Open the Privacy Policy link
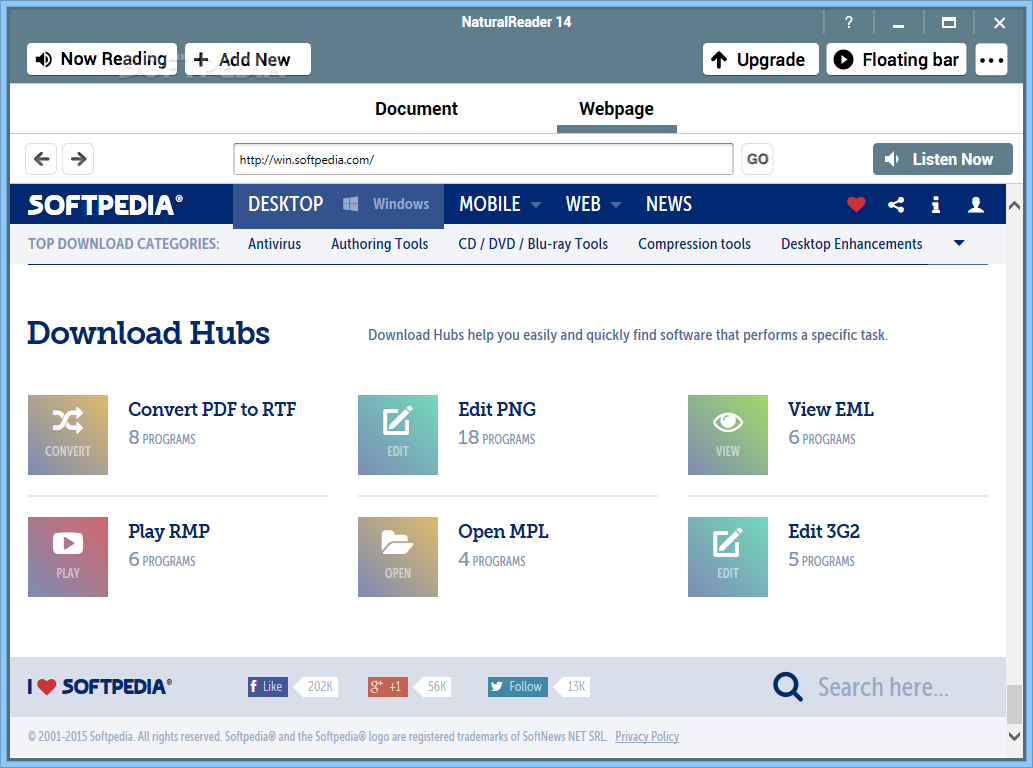 click(x=647, y=736)
